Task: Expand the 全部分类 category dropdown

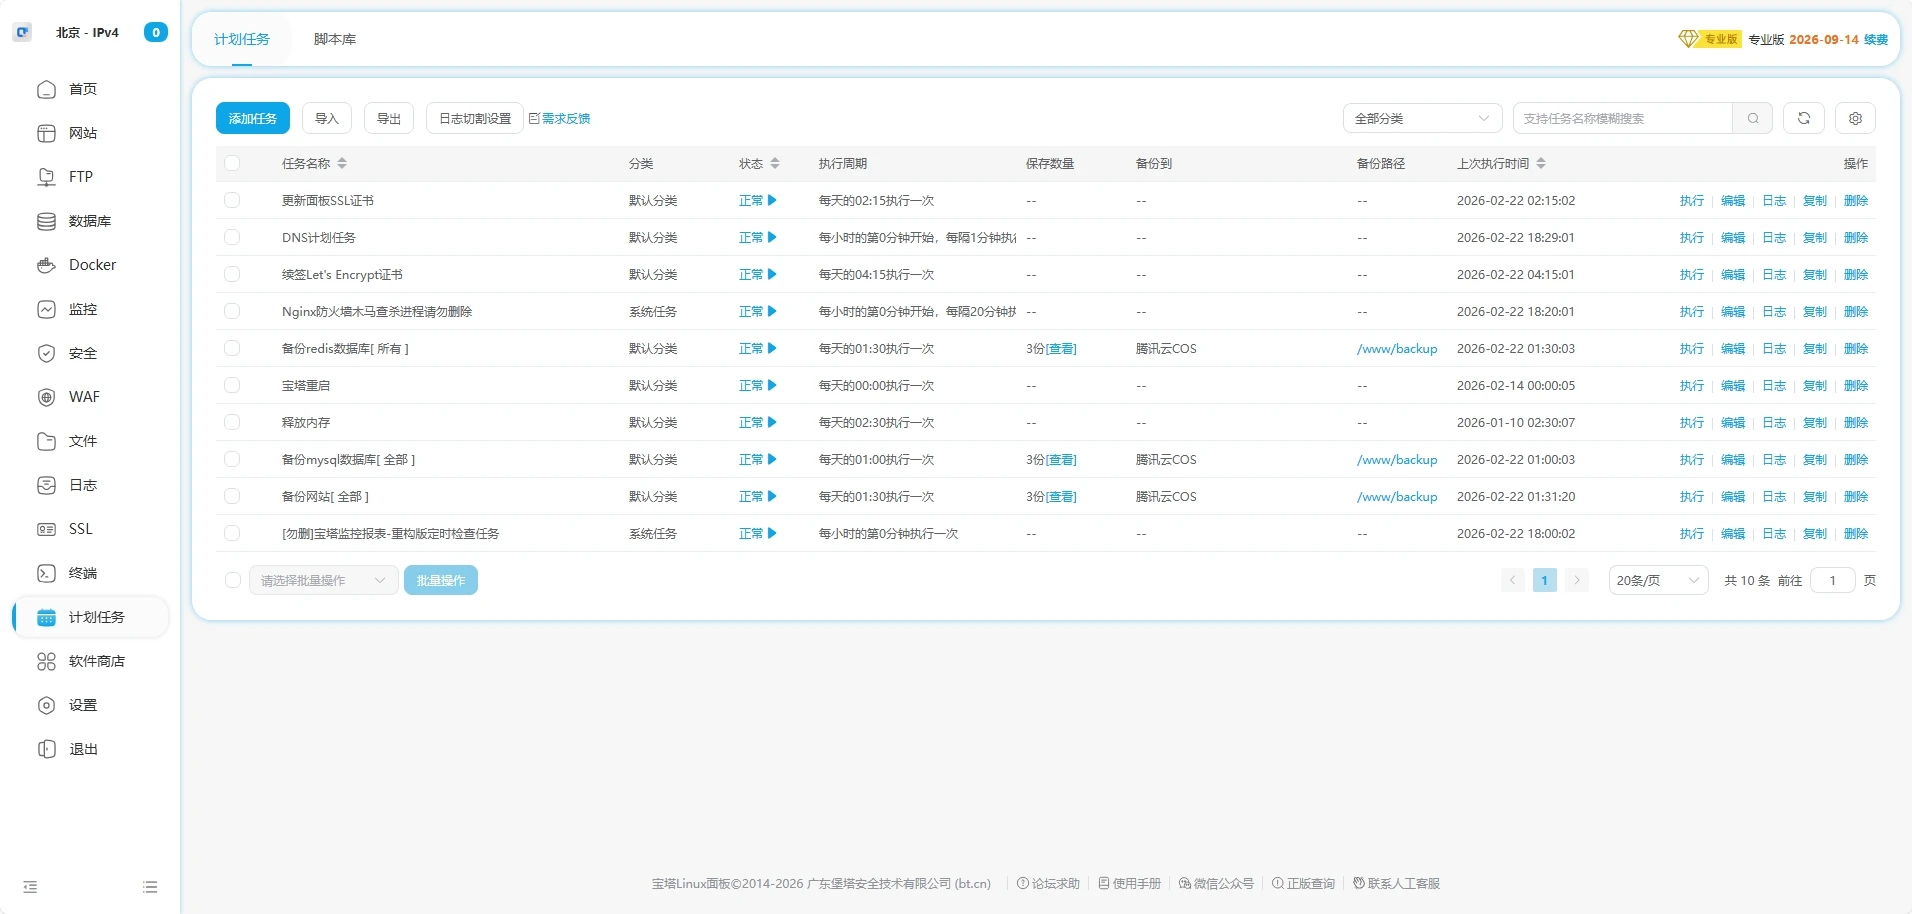Action: coord(1421,118)
